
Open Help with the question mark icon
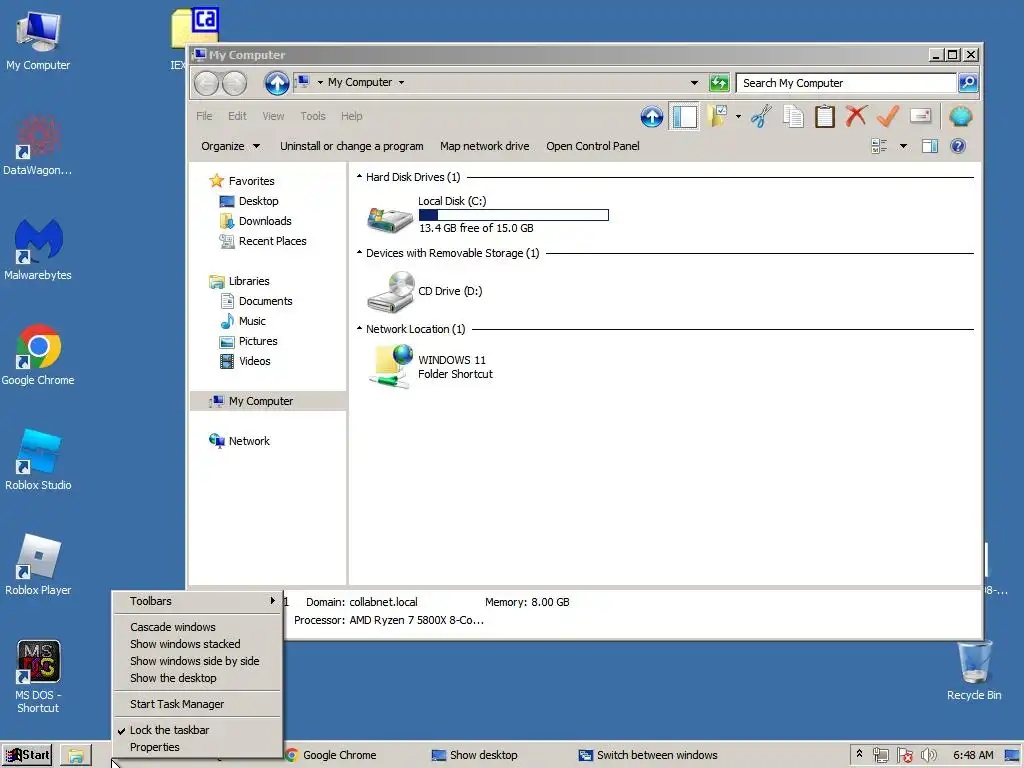[x=957, y=146]
